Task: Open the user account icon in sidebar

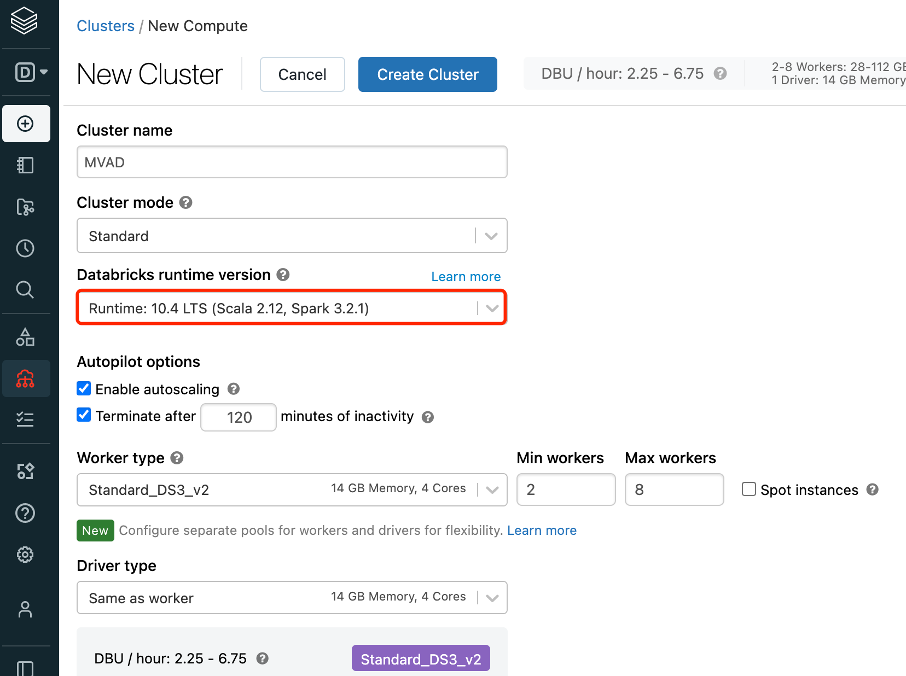Action: tap(25, 610)
